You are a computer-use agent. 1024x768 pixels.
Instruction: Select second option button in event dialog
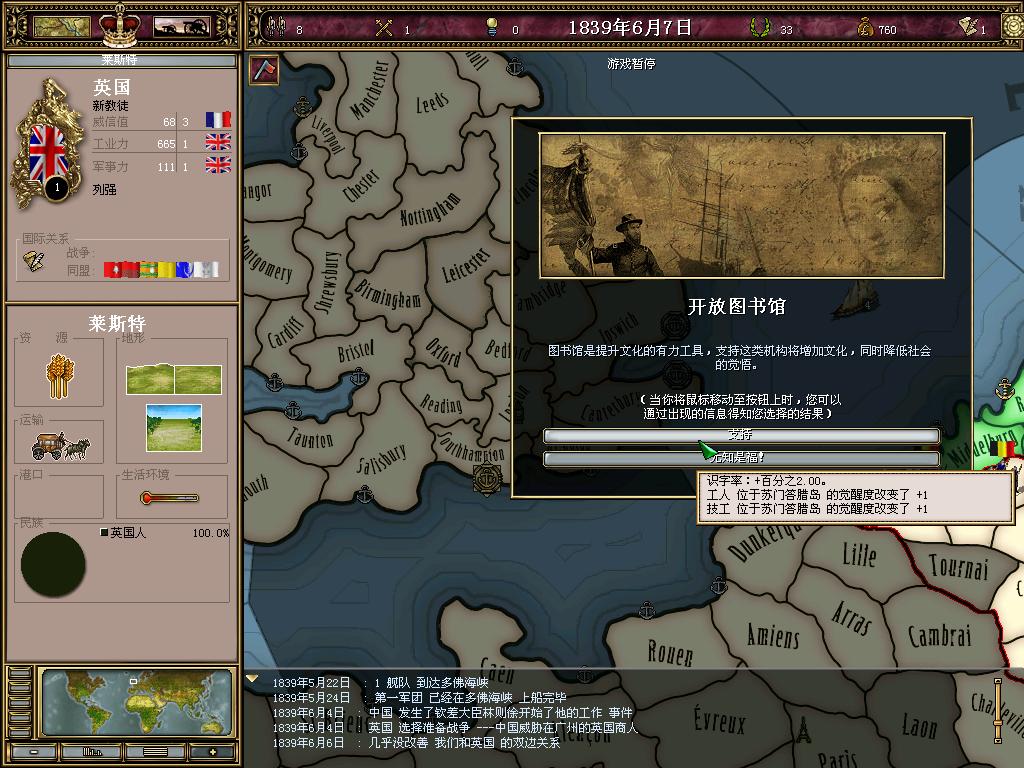[x=741, y=458]
